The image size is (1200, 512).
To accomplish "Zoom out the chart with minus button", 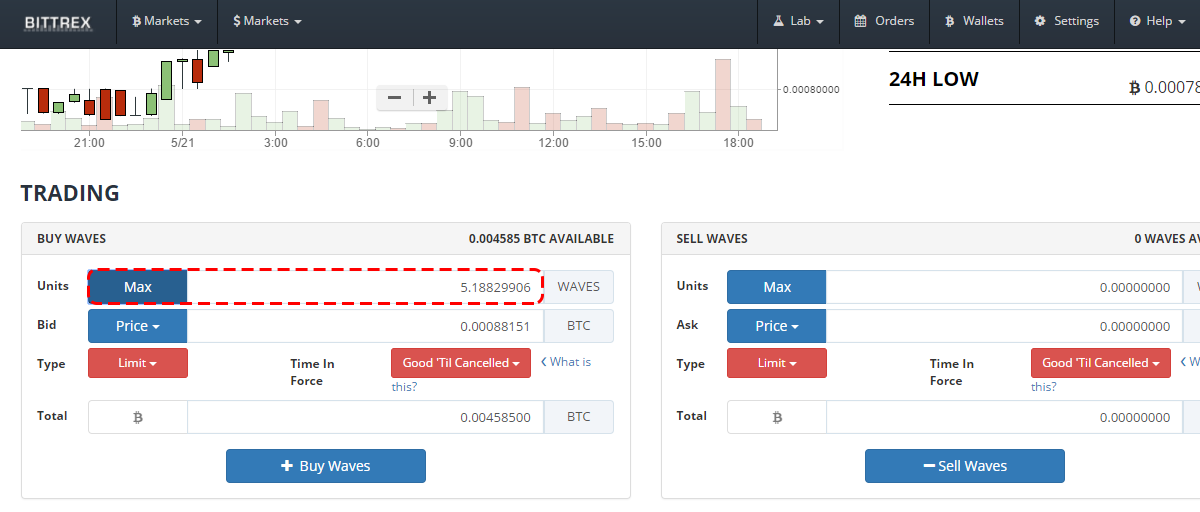I will [x=394, y=98].
